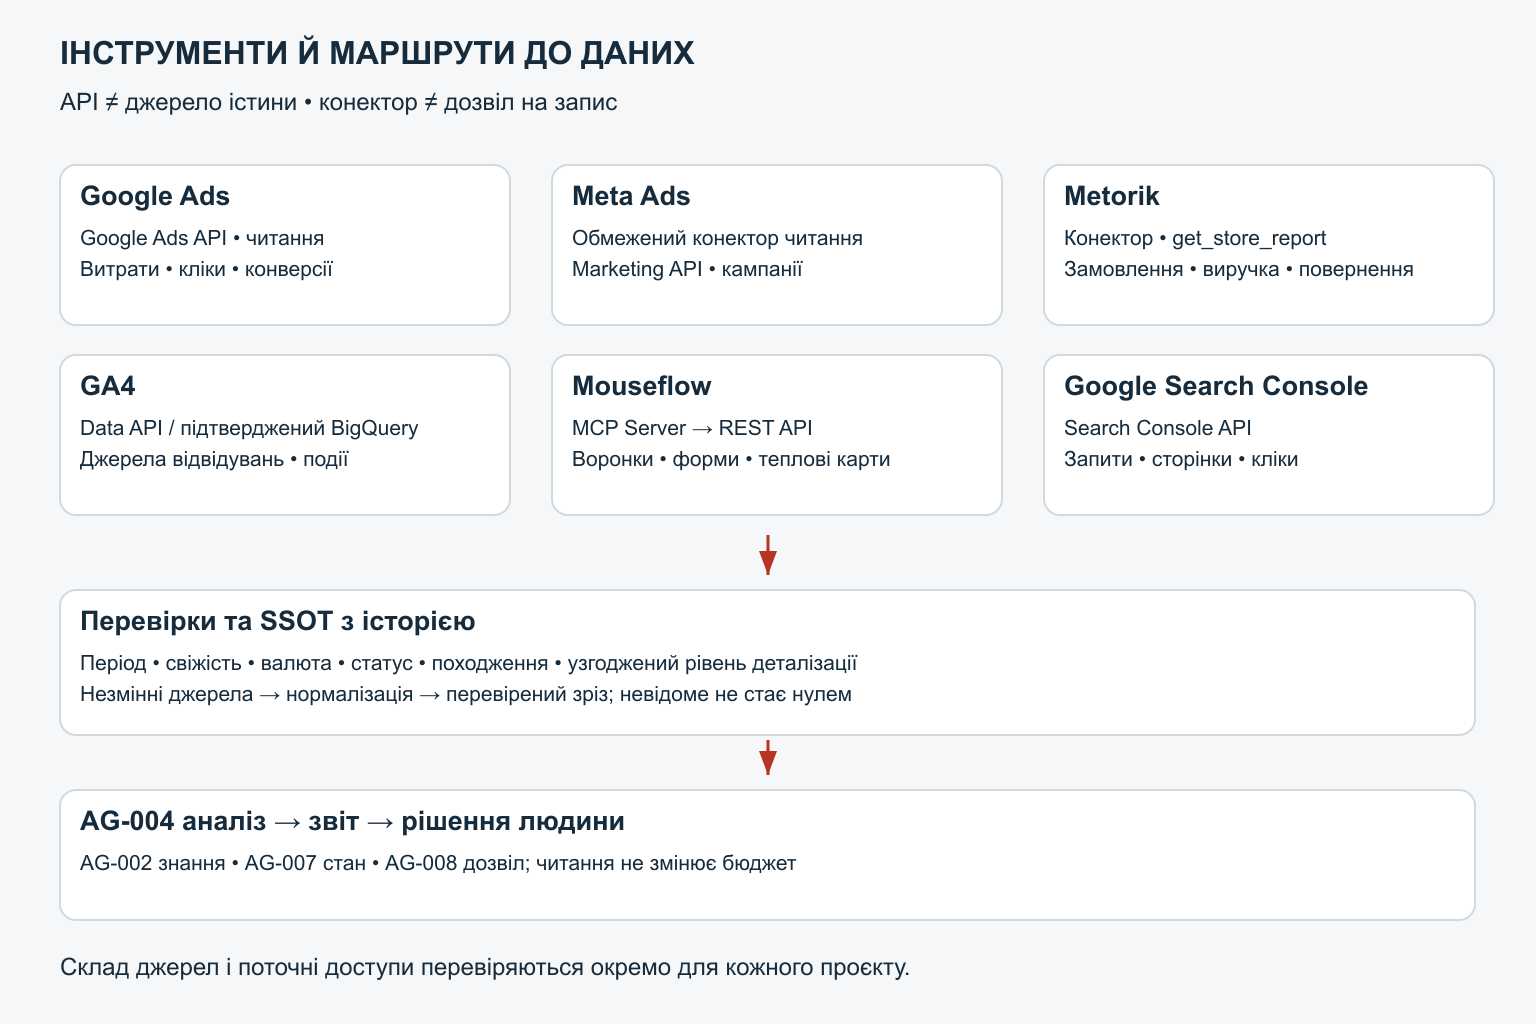The height and width of the screenshot is (1024, 1536).
Task: Click the "Metorik" card heading
Action: (x=1112, y=196)
